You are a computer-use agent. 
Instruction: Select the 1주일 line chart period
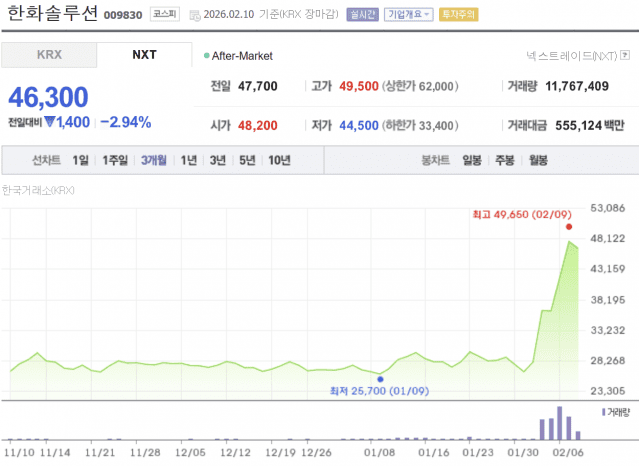click(115, 160)
